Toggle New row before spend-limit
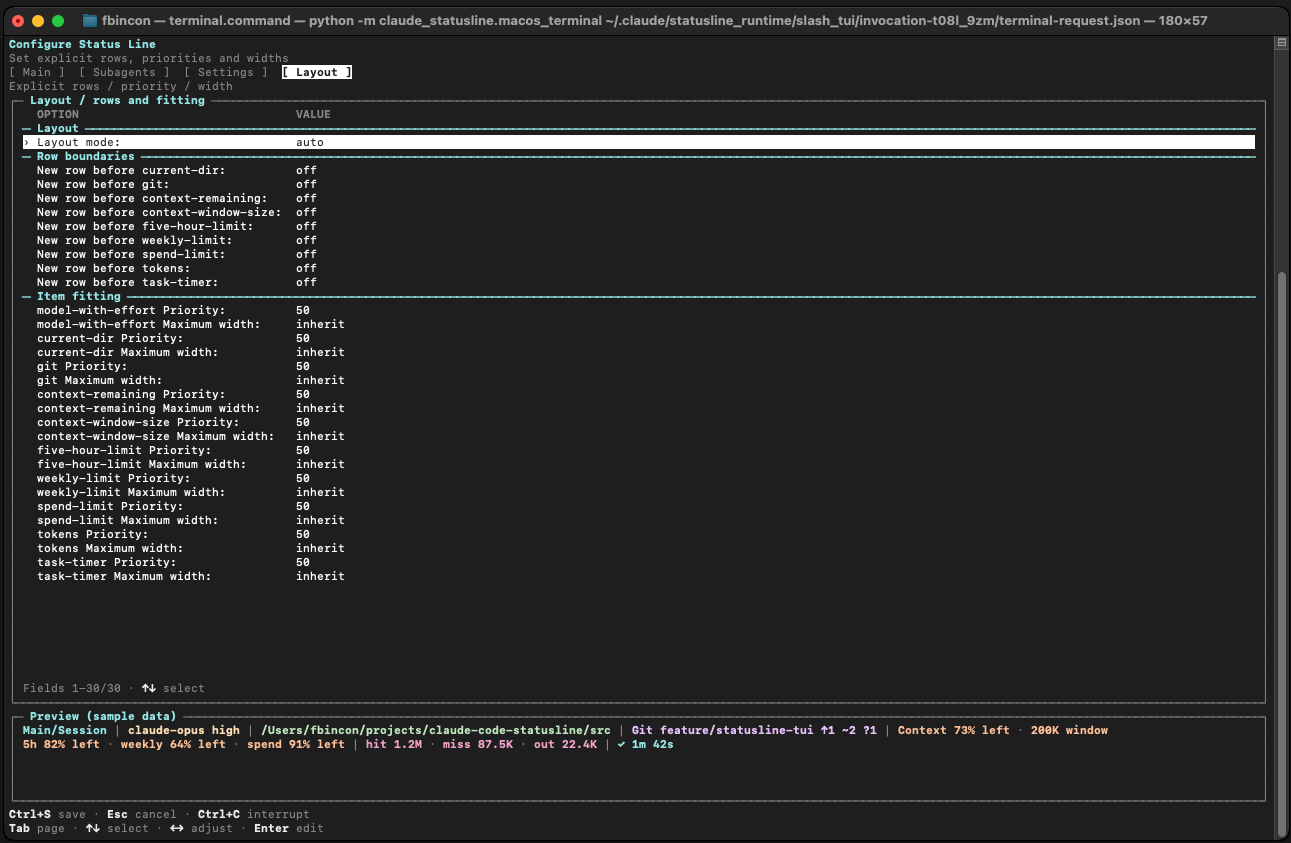This screenshot has width=1291, height=843. click(638, 254)
